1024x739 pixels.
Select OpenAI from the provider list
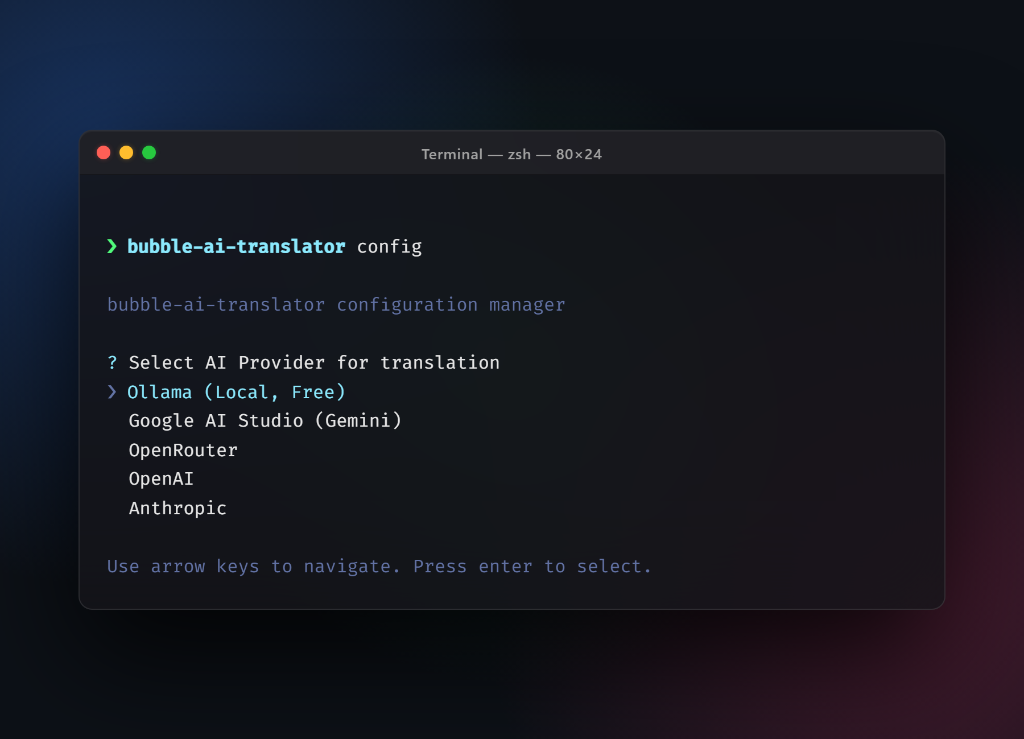coord(161,479)
